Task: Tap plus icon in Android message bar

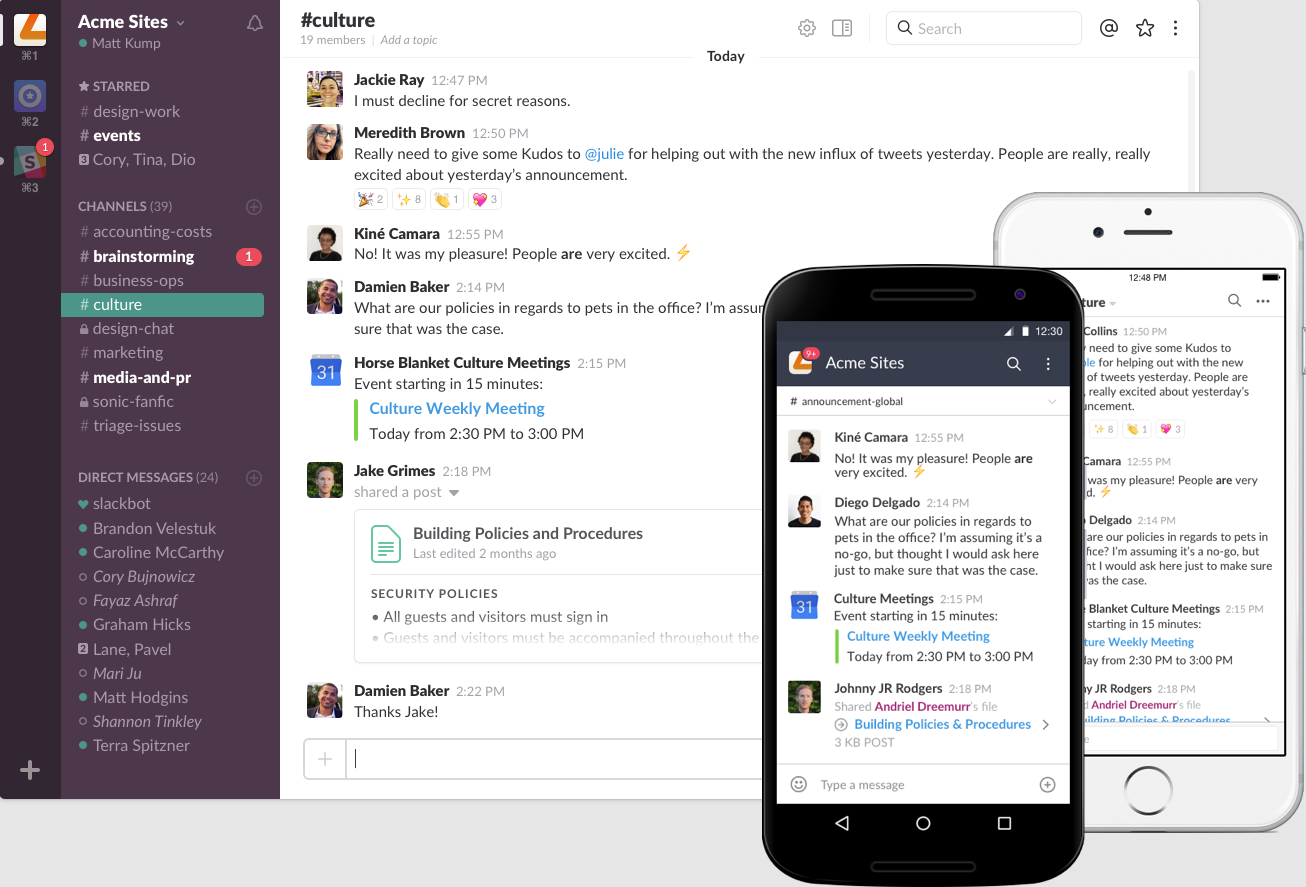Action: [1047, 784]
